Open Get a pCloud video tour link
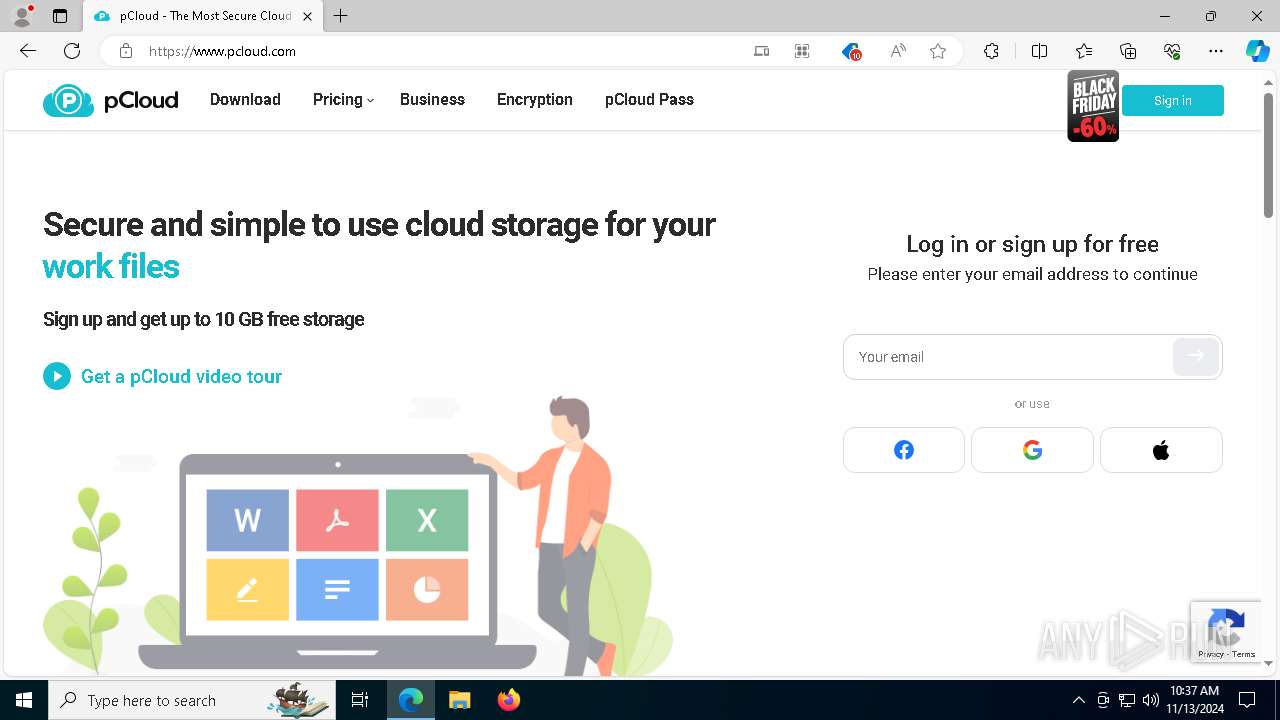 [x=181, y=376]
